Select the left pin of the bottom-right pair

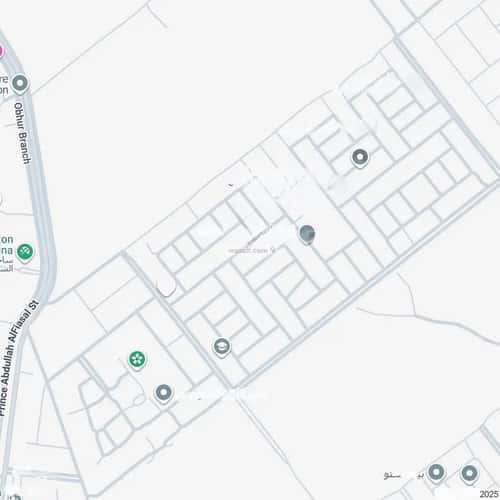coord(436,473)
